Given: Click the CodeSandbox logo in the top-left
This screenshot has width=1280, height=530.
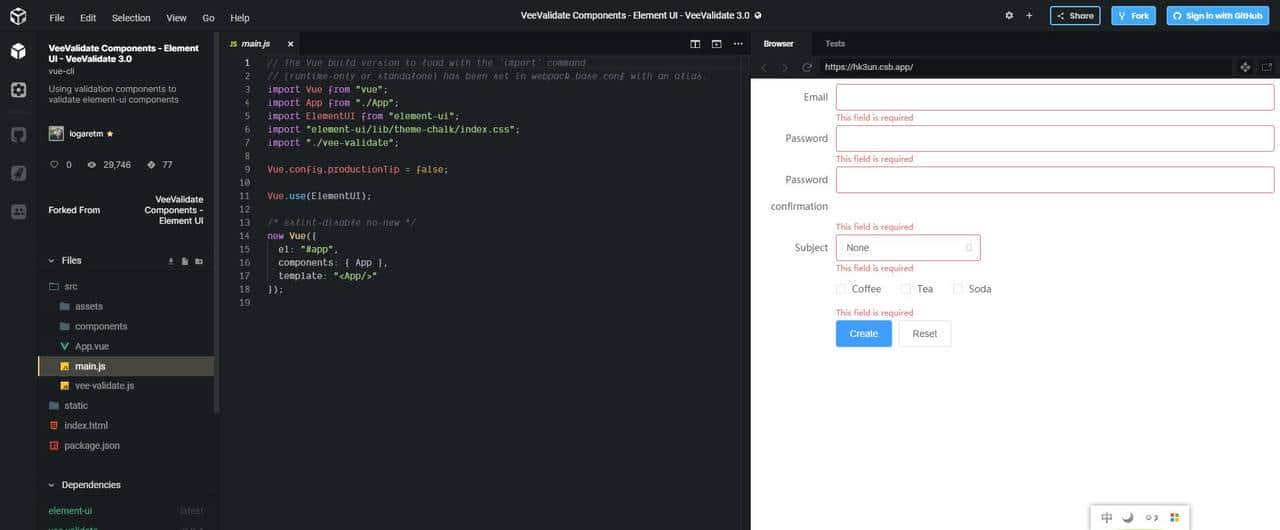Looking at the screenshot, I should (x=18, y=16).
